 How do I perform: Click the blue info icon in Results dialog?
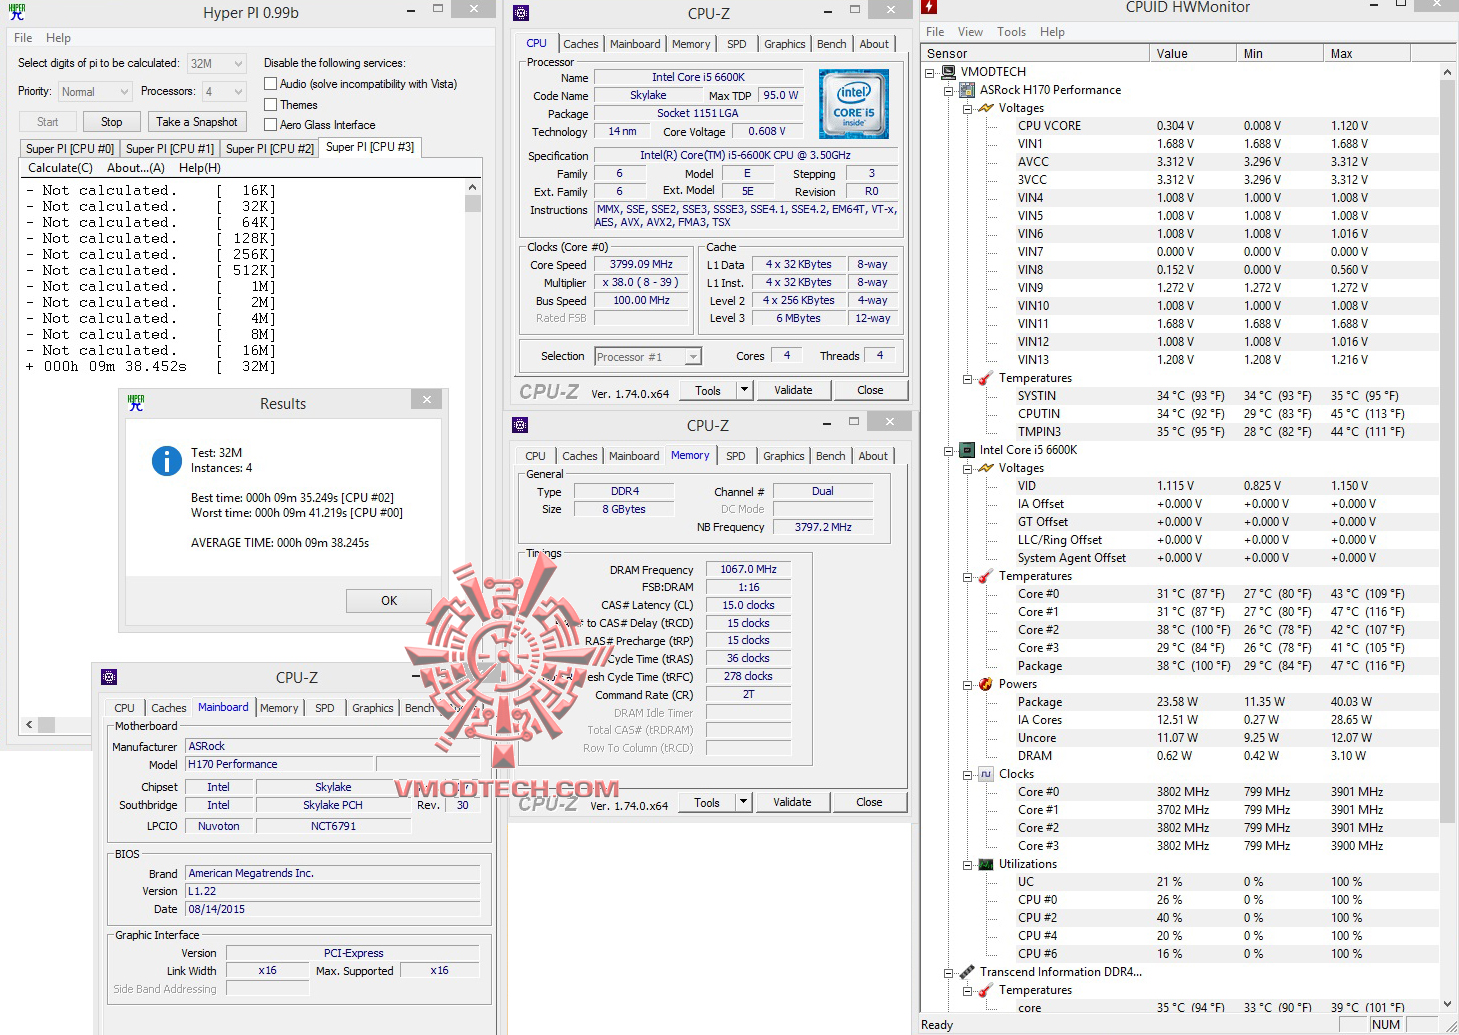point(166,461)
